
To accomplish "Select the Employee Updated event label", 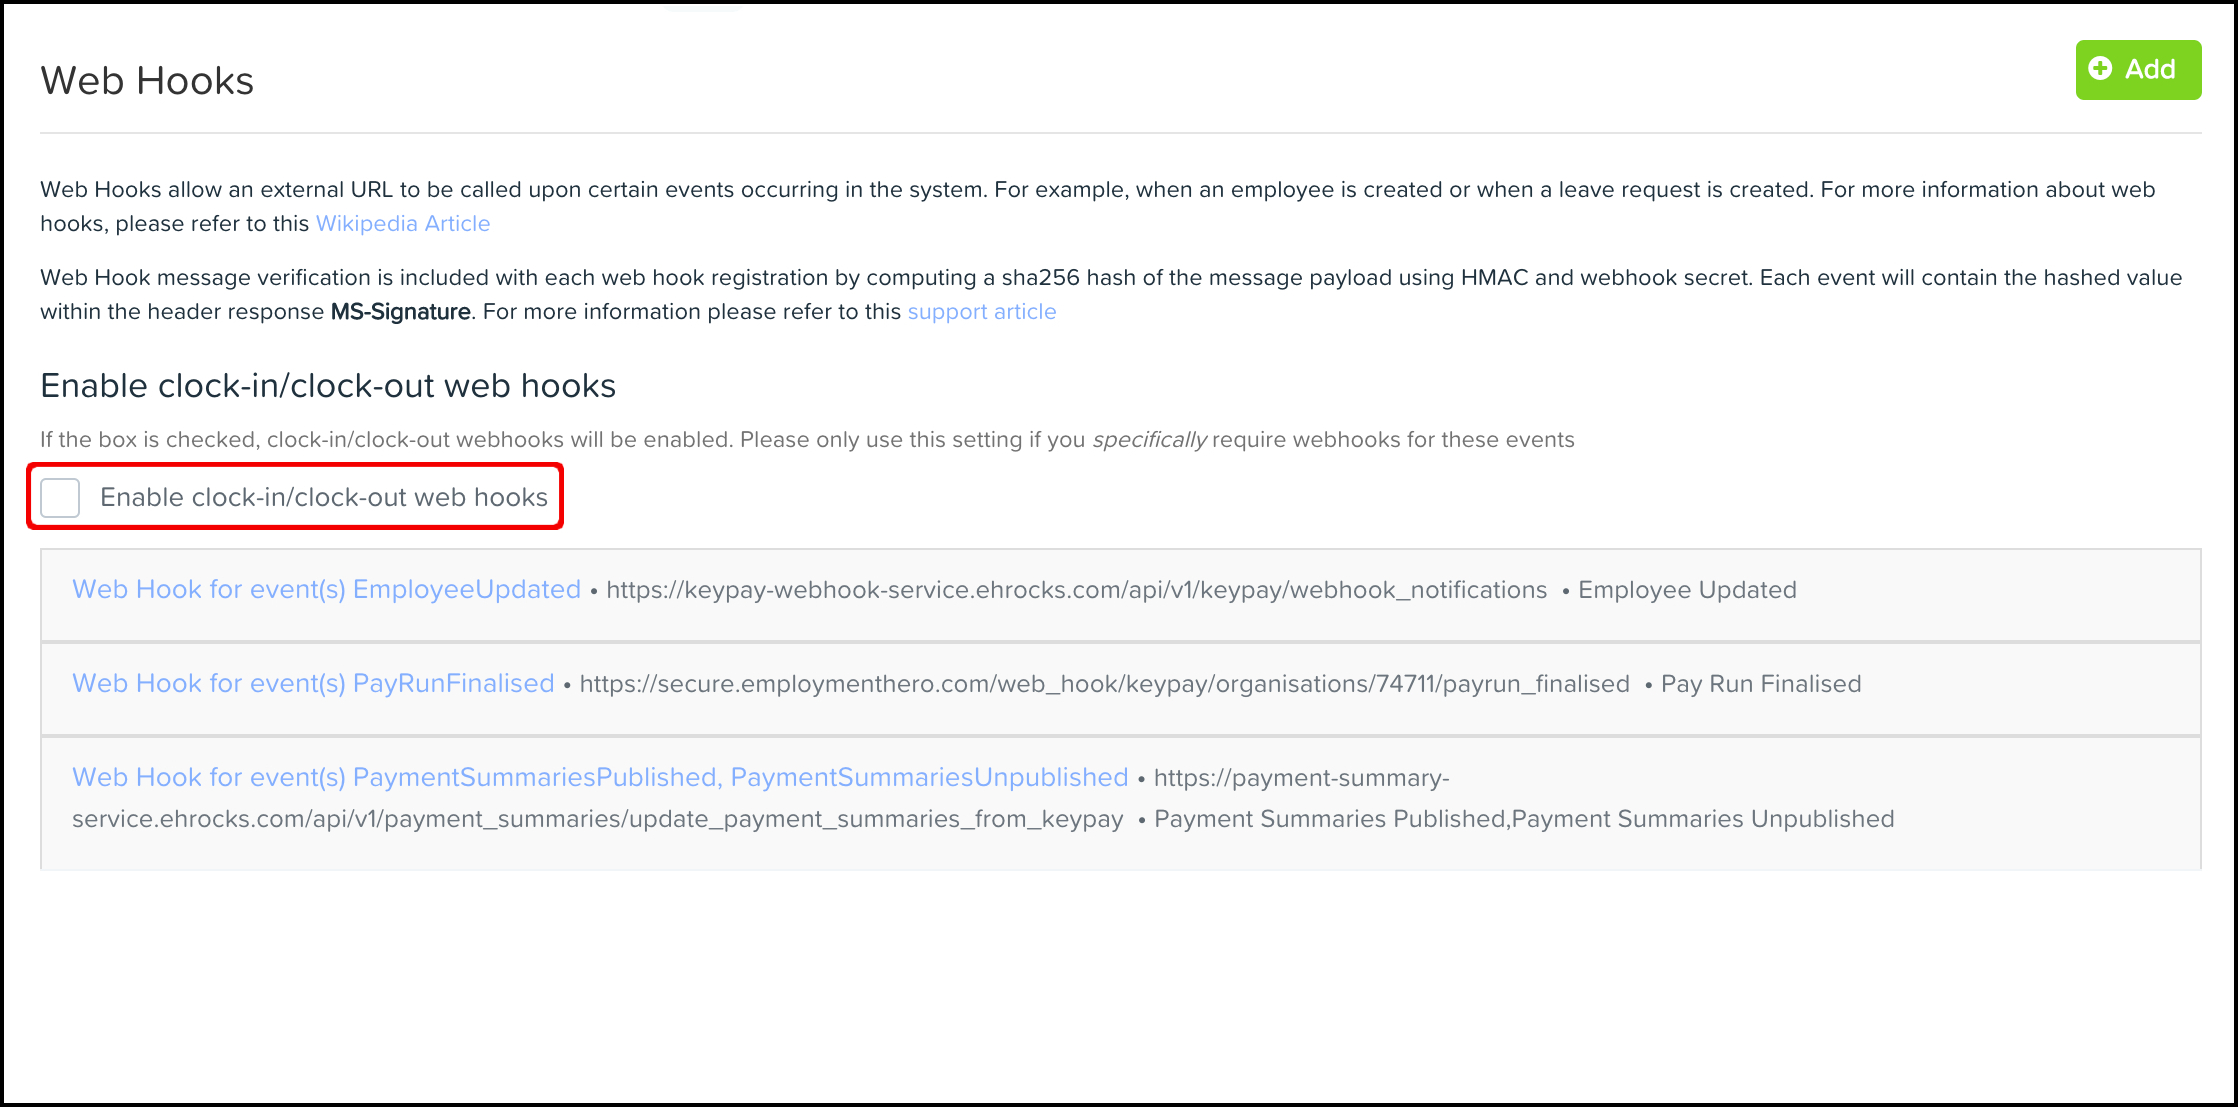I will point(1686,589).
